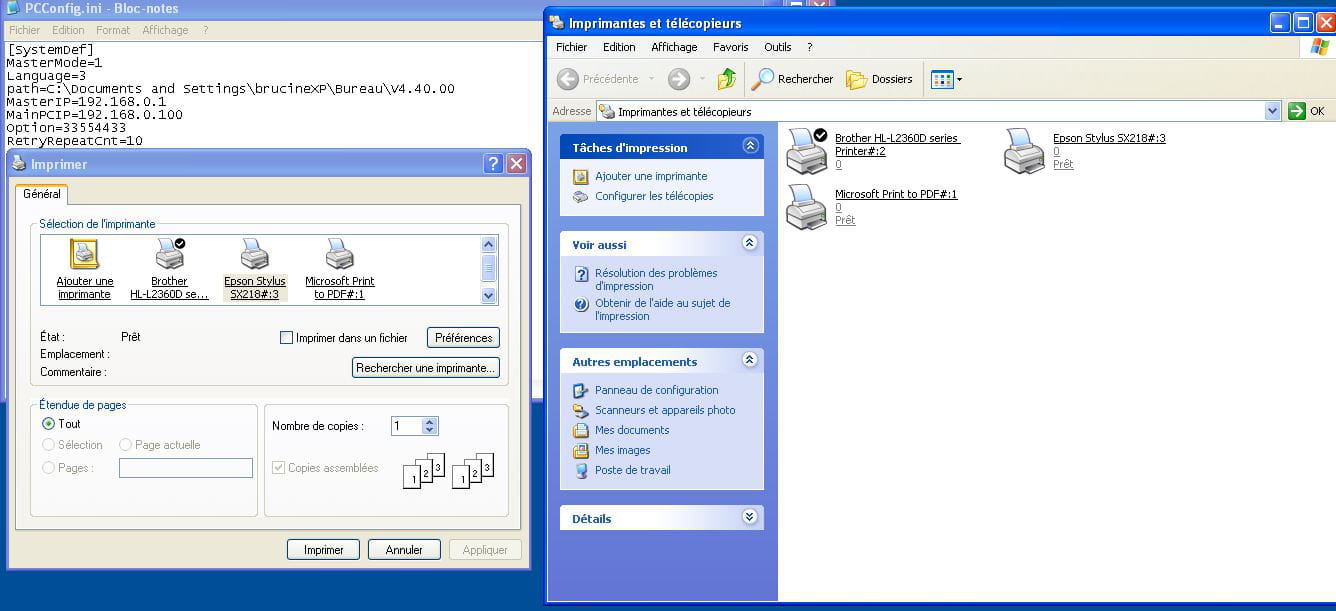1336x611 pixels.
Task: Collapse the Voir aussi panel
Action: pos(750,243)
